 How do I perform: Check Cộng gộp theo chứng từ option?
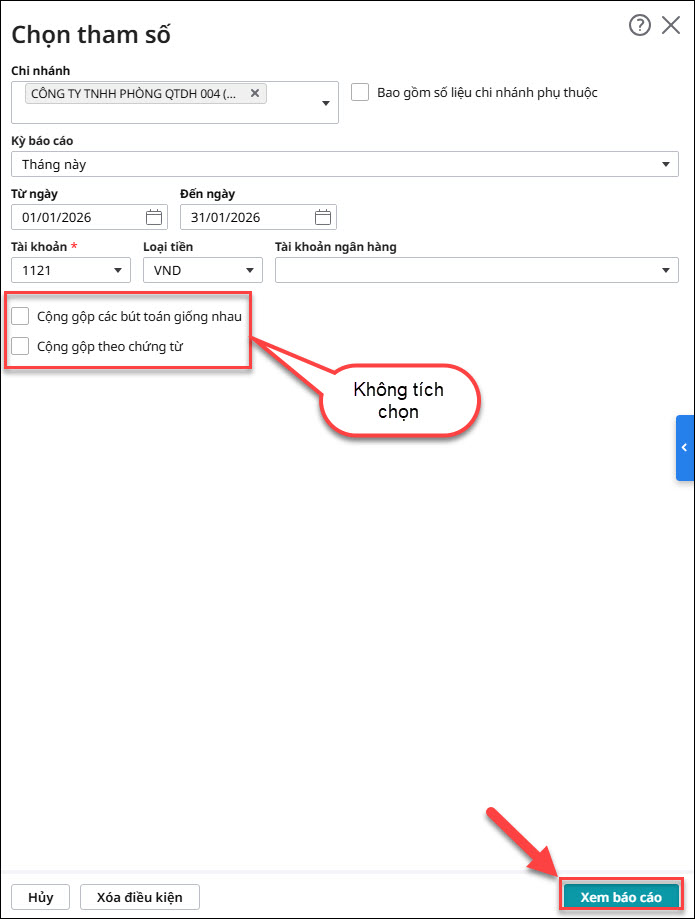[x=21, y=346]
